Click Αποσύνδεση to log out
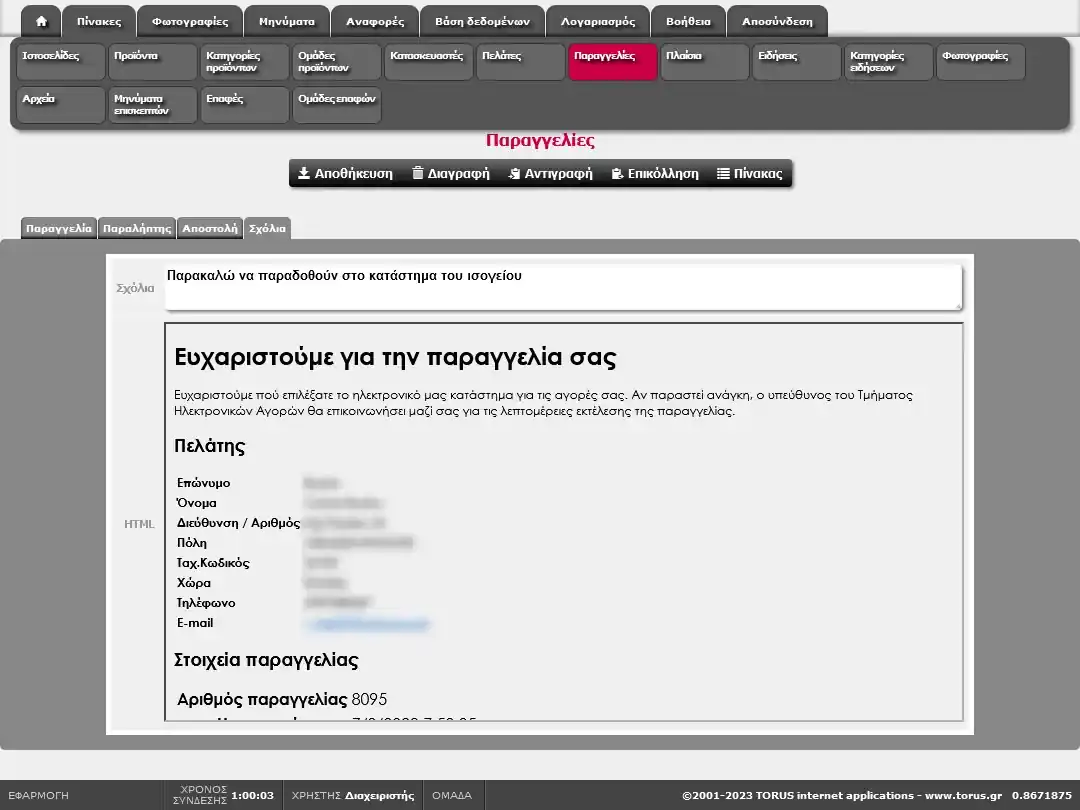The image size is (1080, 810). click(x=777, y=21)
